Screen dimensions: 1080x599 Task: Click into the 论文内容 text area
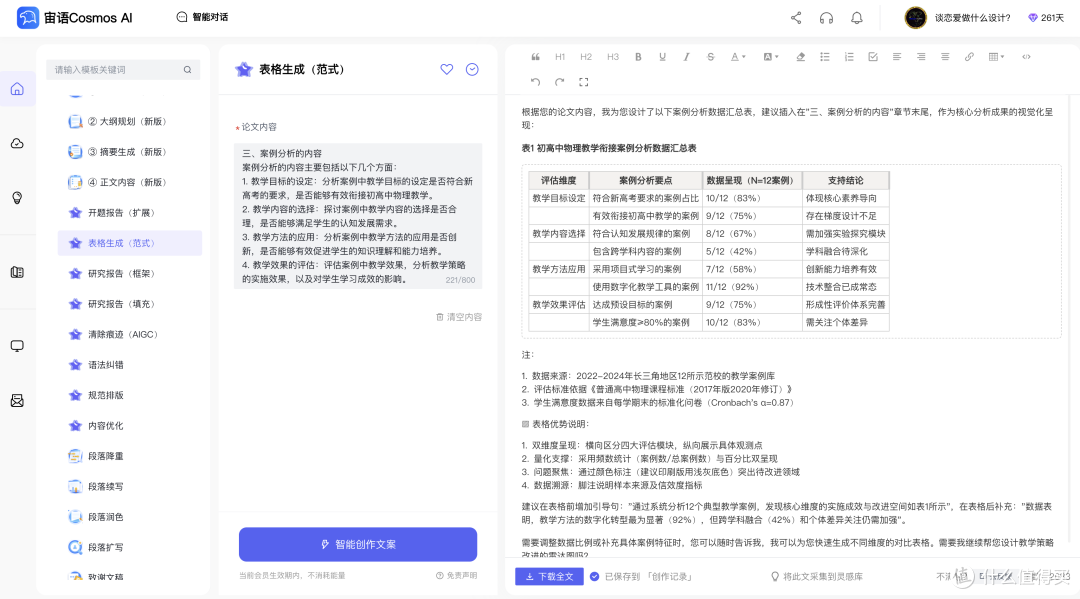coord(358,216)
